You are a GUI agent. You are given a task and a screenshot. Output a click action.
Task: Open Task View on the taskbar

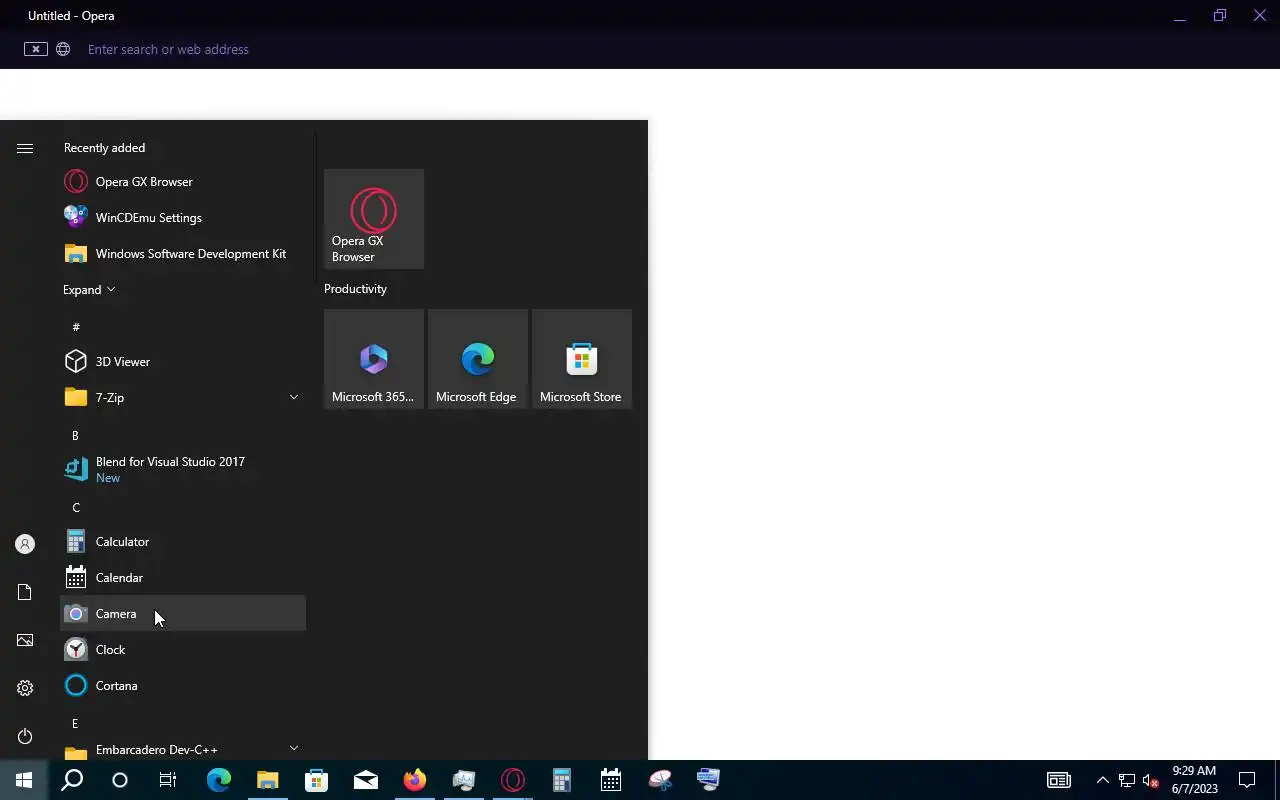[x=168, y=780]
